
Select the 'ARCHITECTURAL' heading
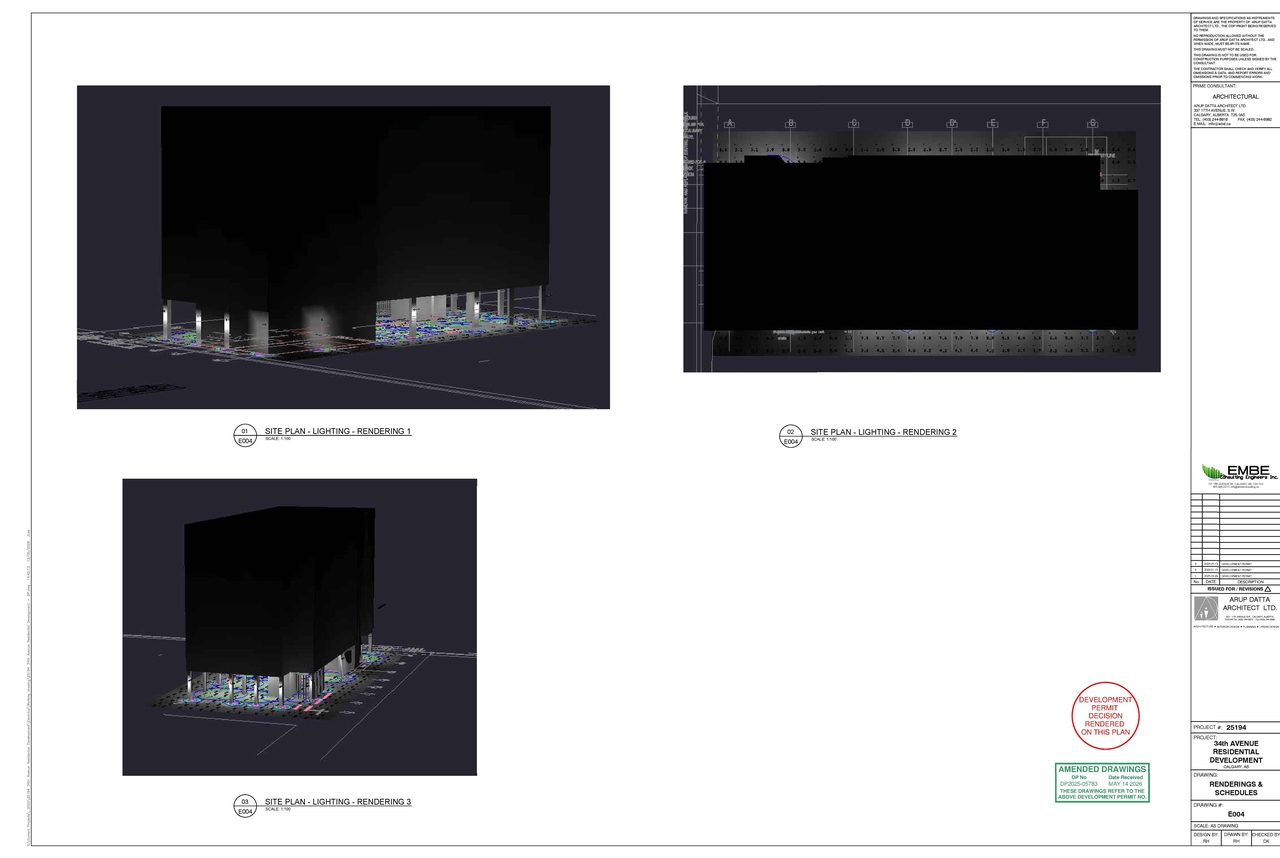click(x=1235, y=97)
